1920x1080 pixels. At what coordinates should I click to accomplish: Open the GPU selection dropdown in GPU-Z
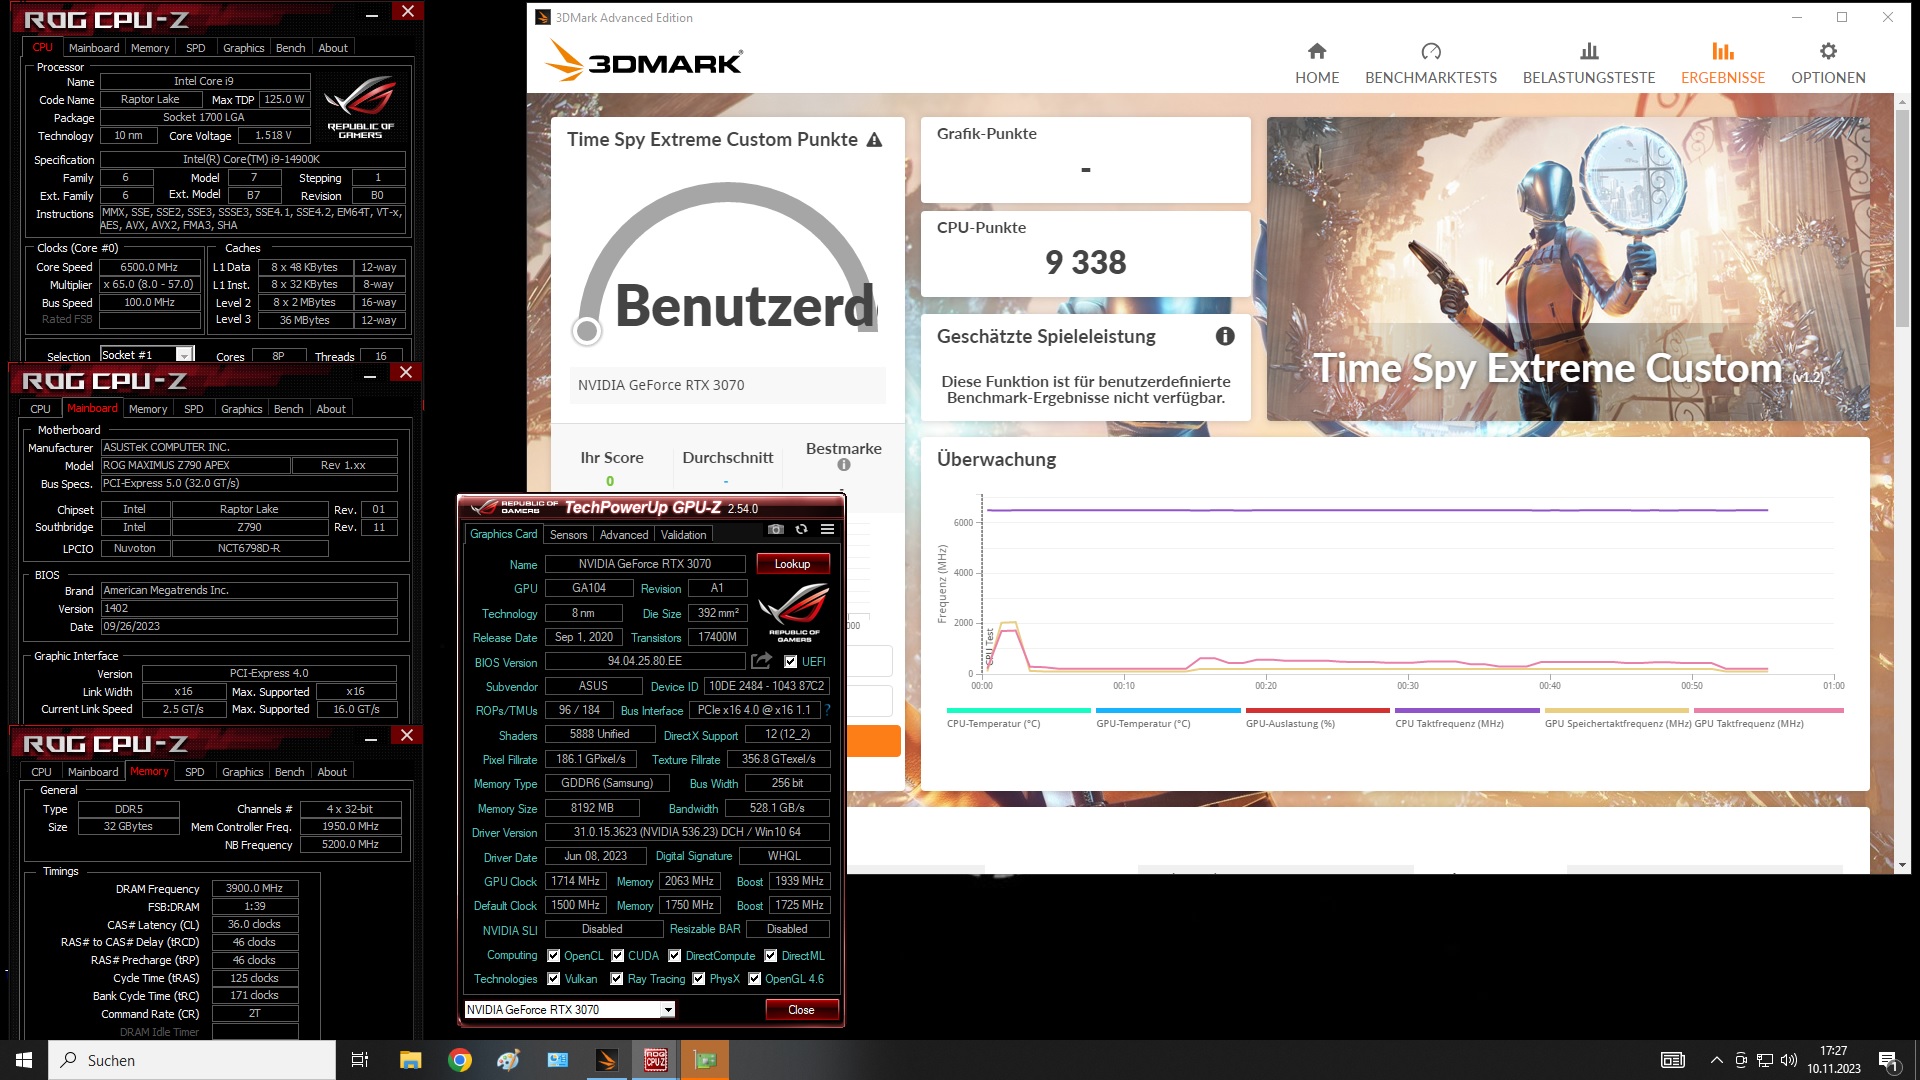click(x=569, y=1009)
